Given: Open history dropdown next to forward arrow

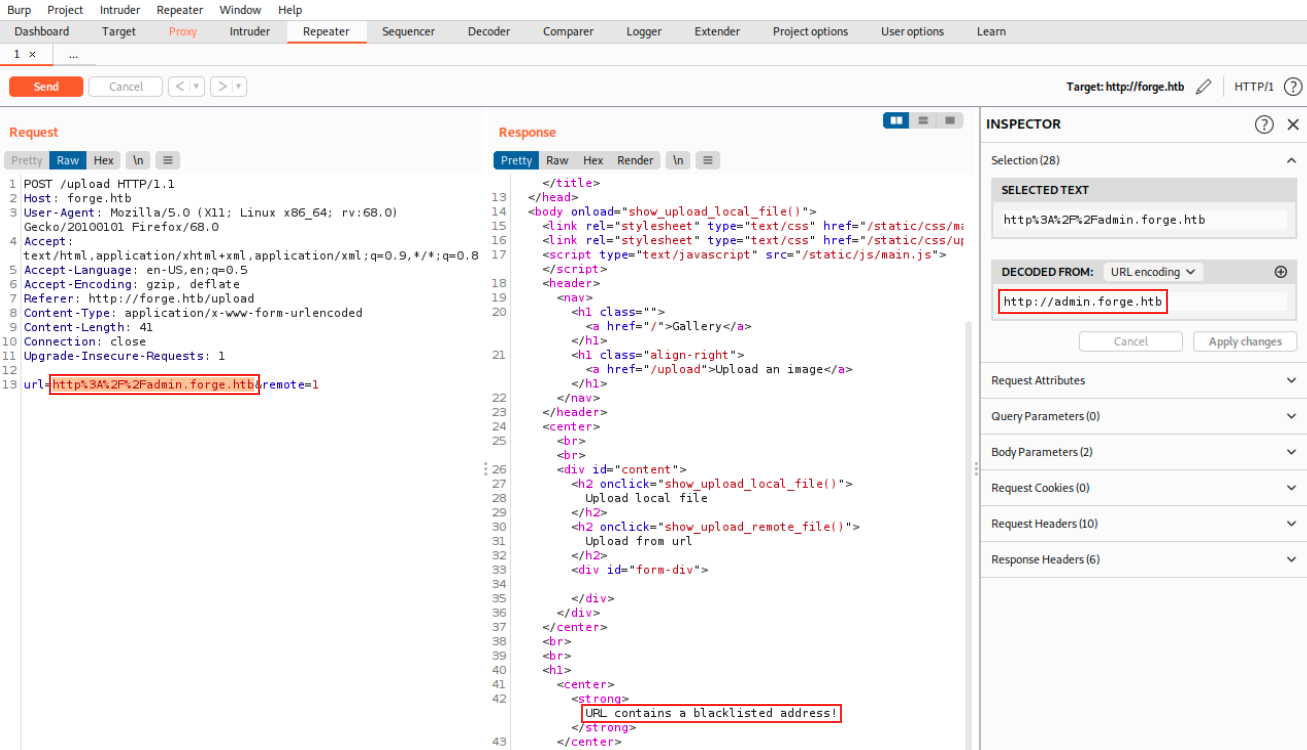Looking at the screenshot, I should pos(240,87).
